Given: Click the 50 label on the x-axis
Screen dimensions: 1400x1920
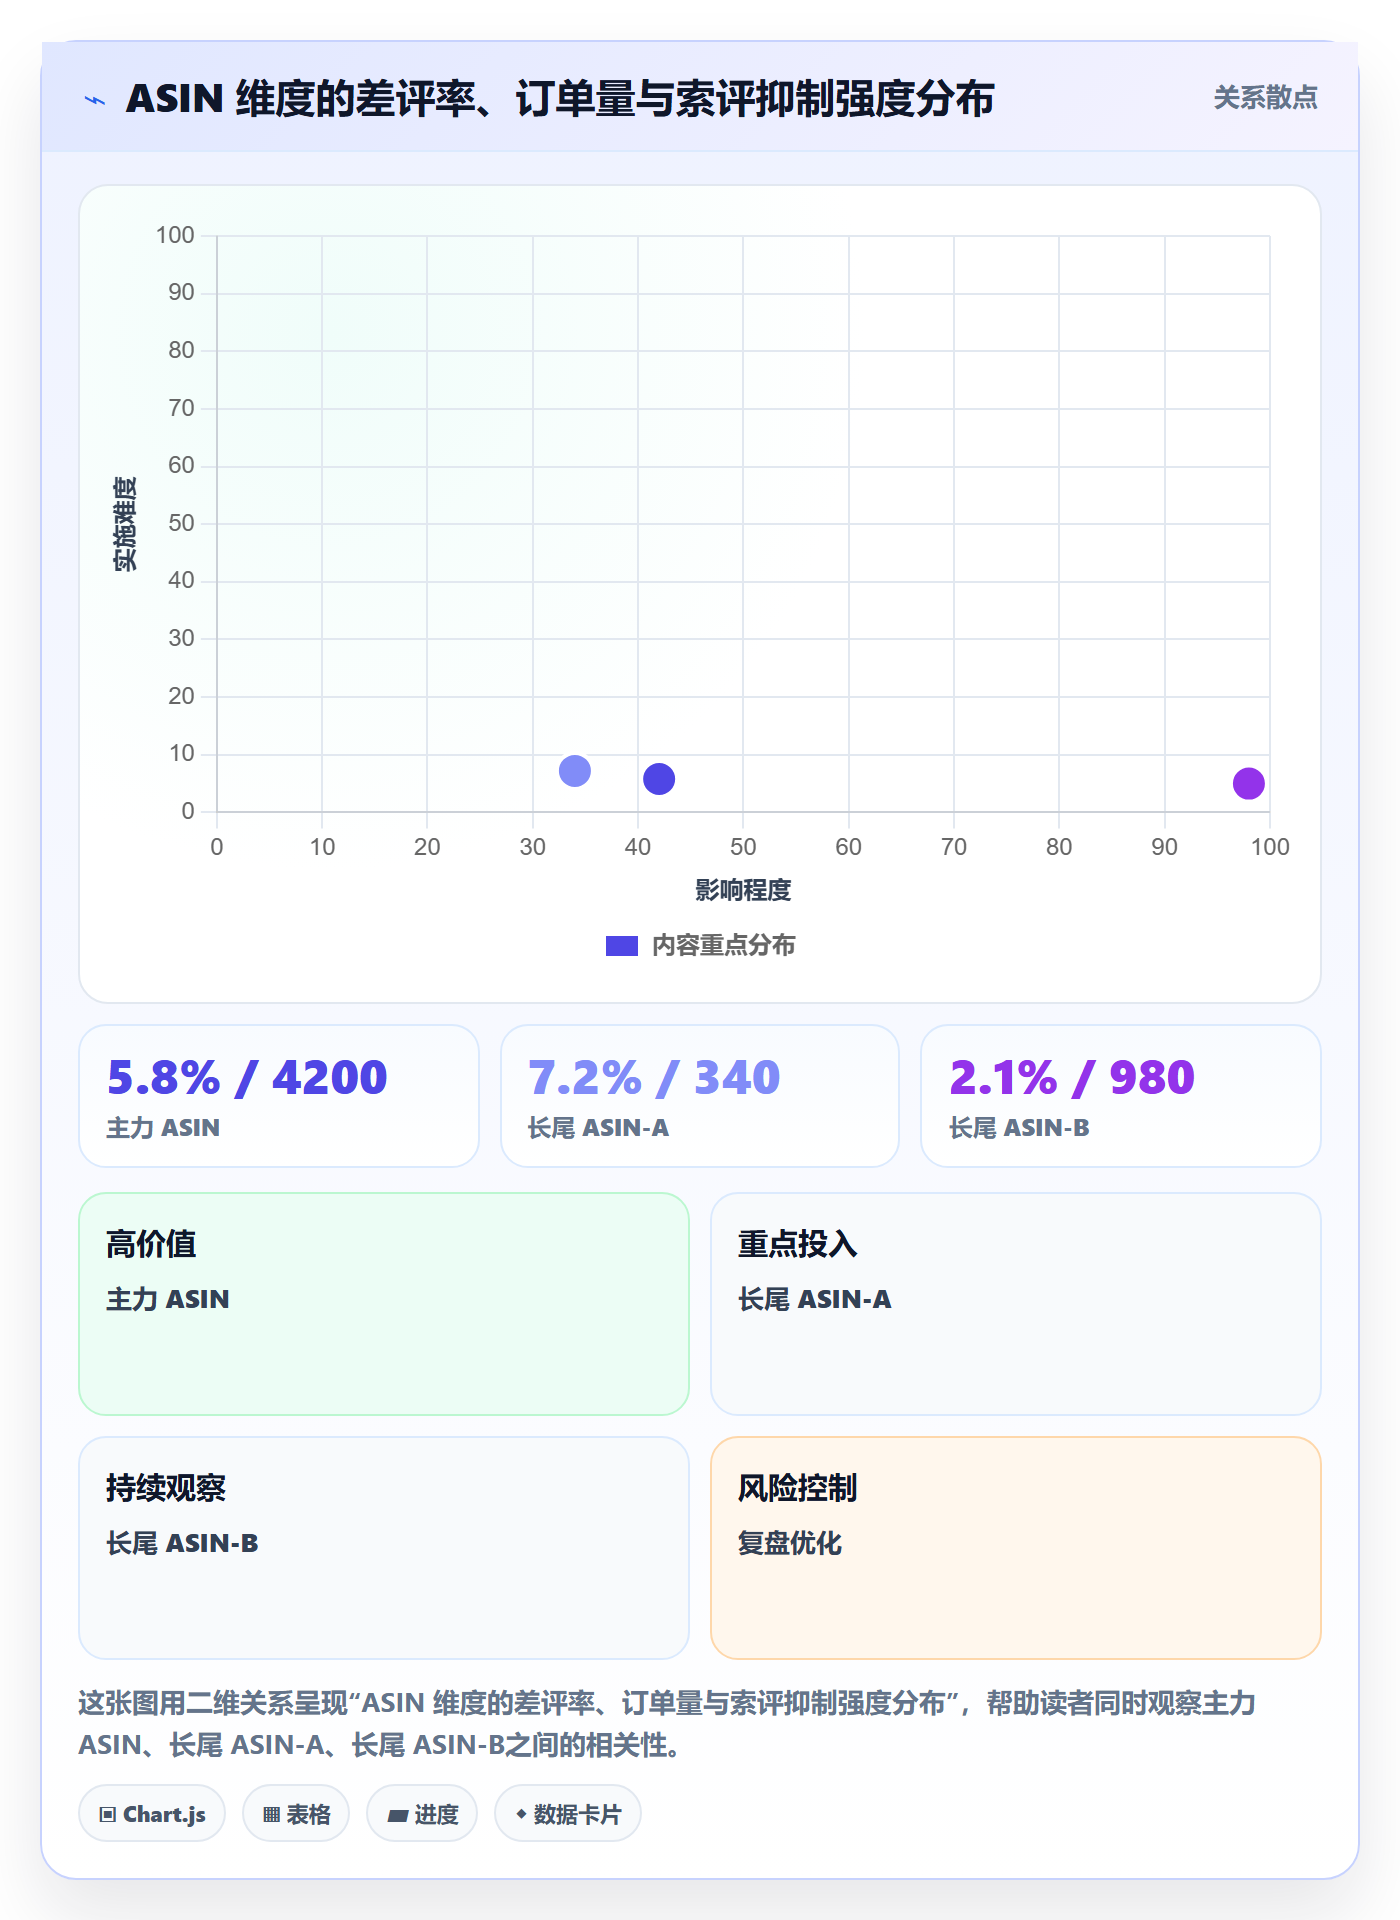Looking at the screenshot, I should [x=743, y=847].
